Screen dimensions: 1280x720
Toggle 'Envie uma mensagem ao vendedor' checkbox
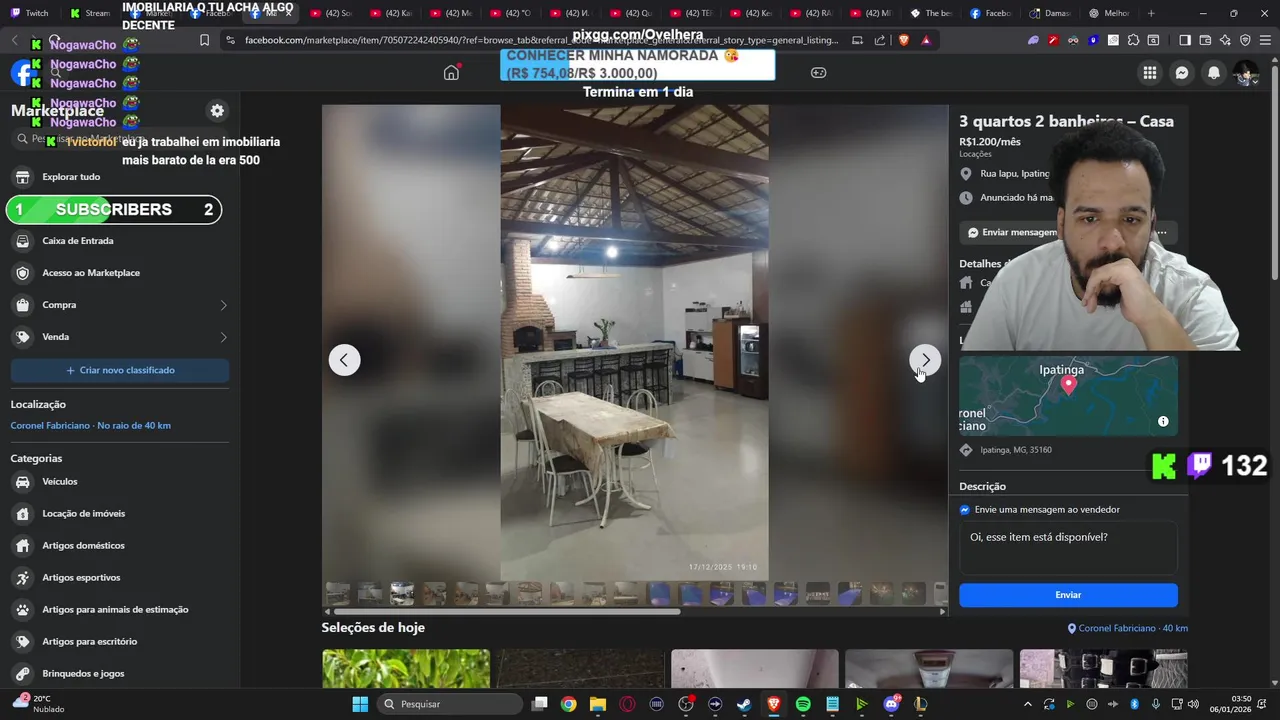(x=965, y=510)
